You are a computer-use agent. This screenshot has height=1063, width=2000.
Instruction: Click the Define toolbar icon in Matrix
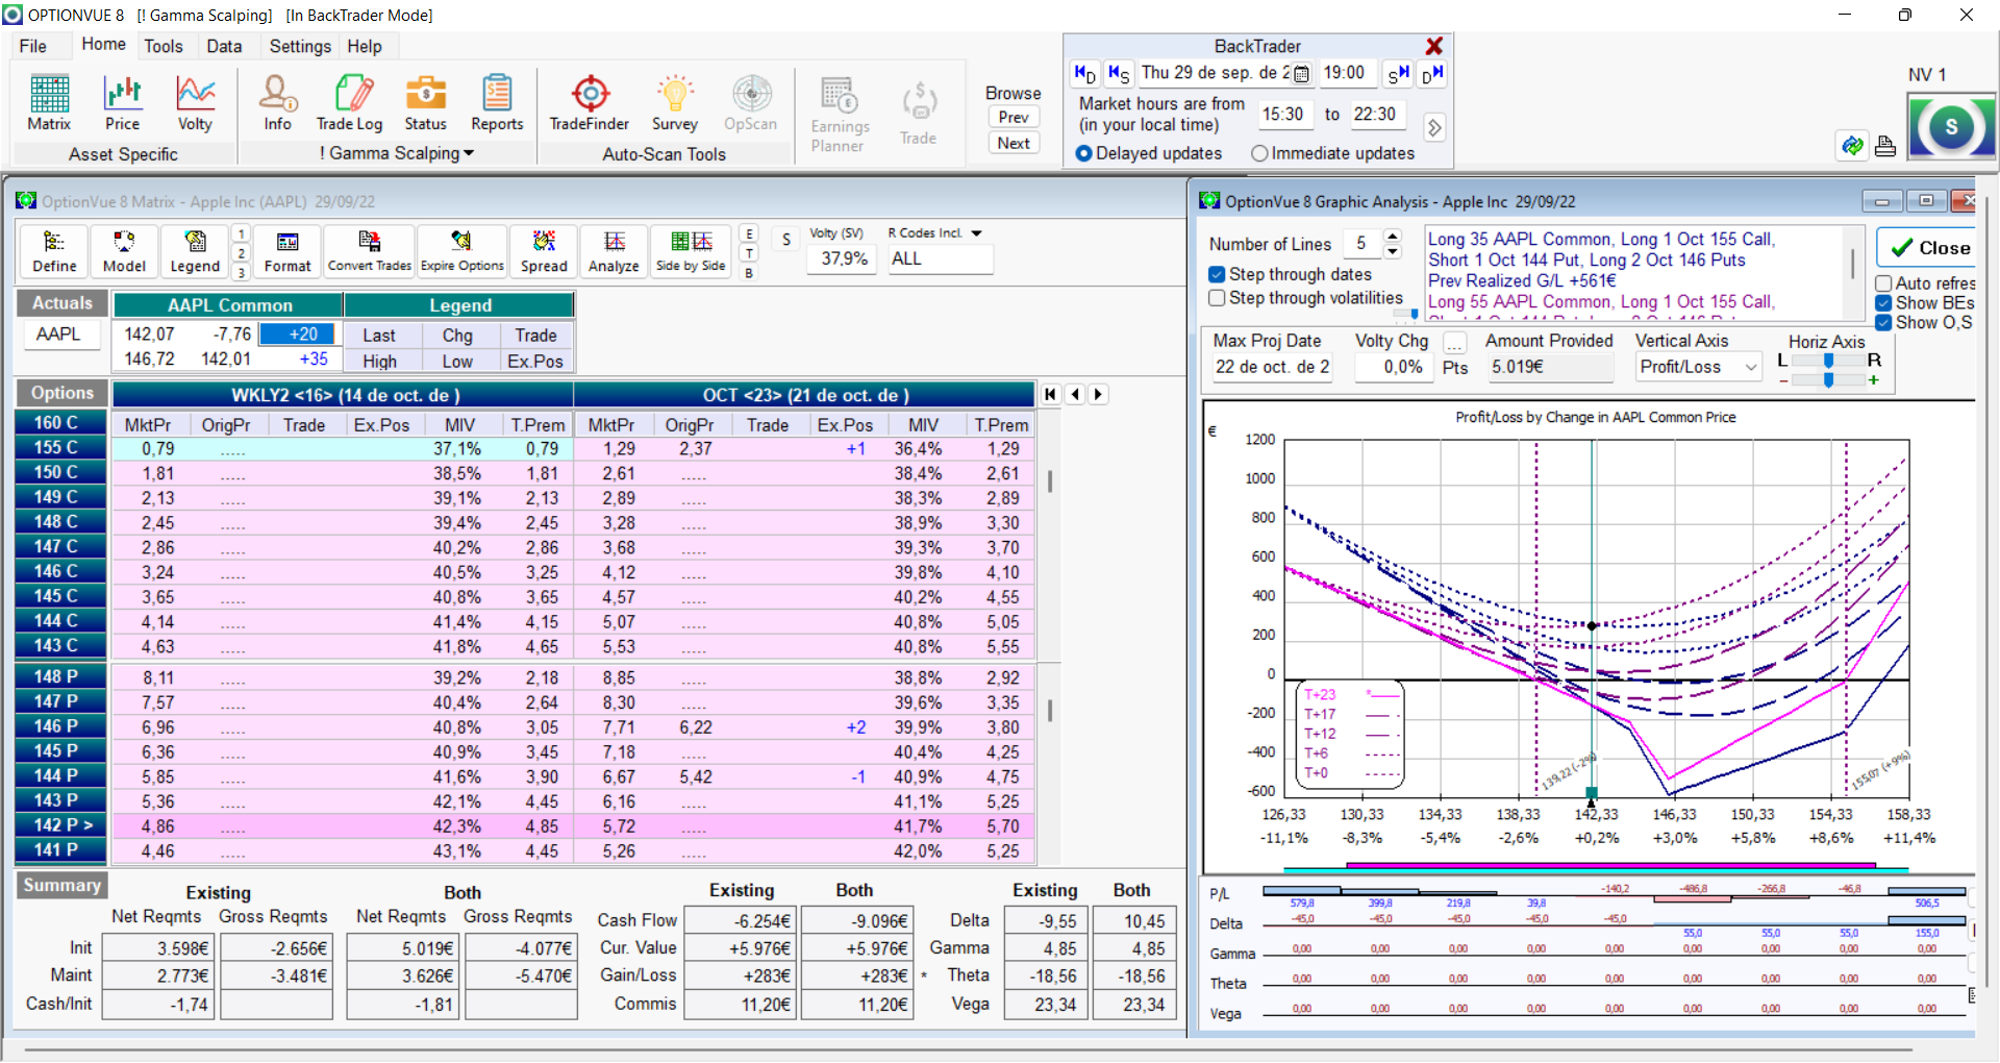[x=54, y=251]
